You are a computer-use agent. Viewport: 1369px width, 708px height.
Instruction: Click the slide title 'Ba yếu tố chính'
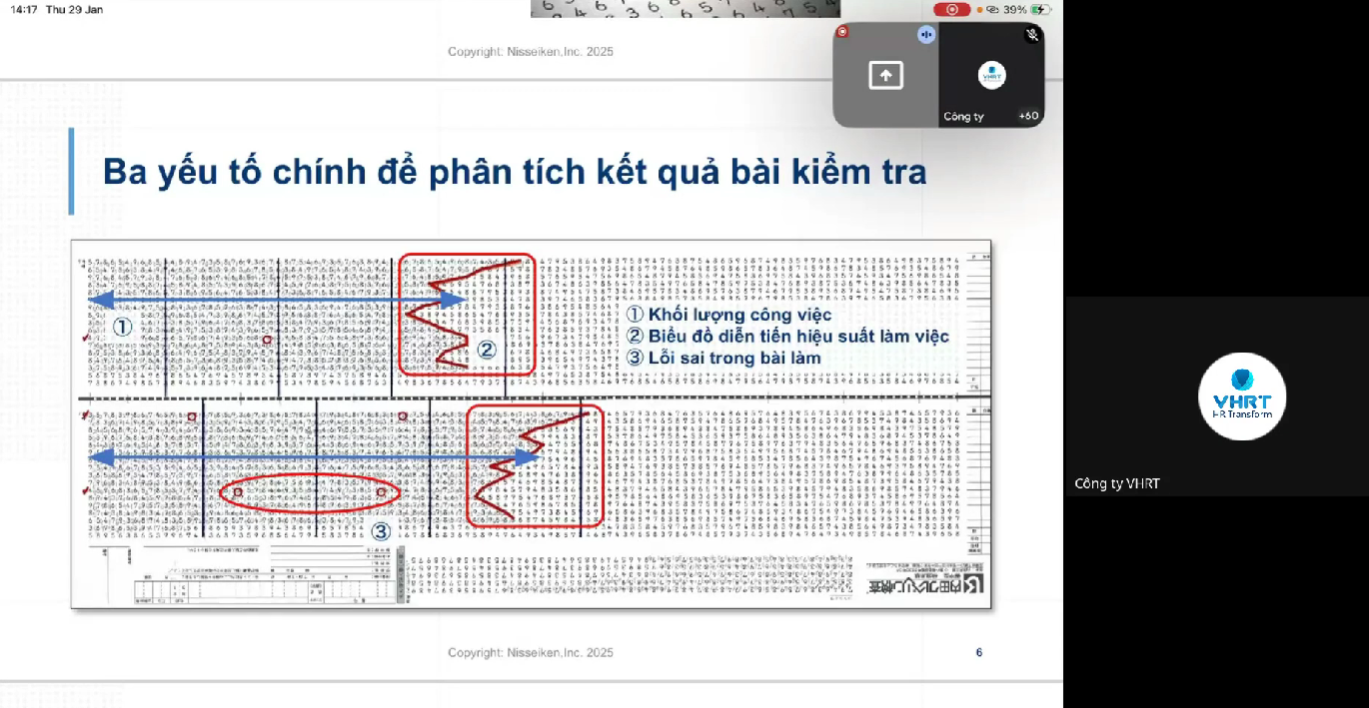pyautogui.click(x=514, y=172)
